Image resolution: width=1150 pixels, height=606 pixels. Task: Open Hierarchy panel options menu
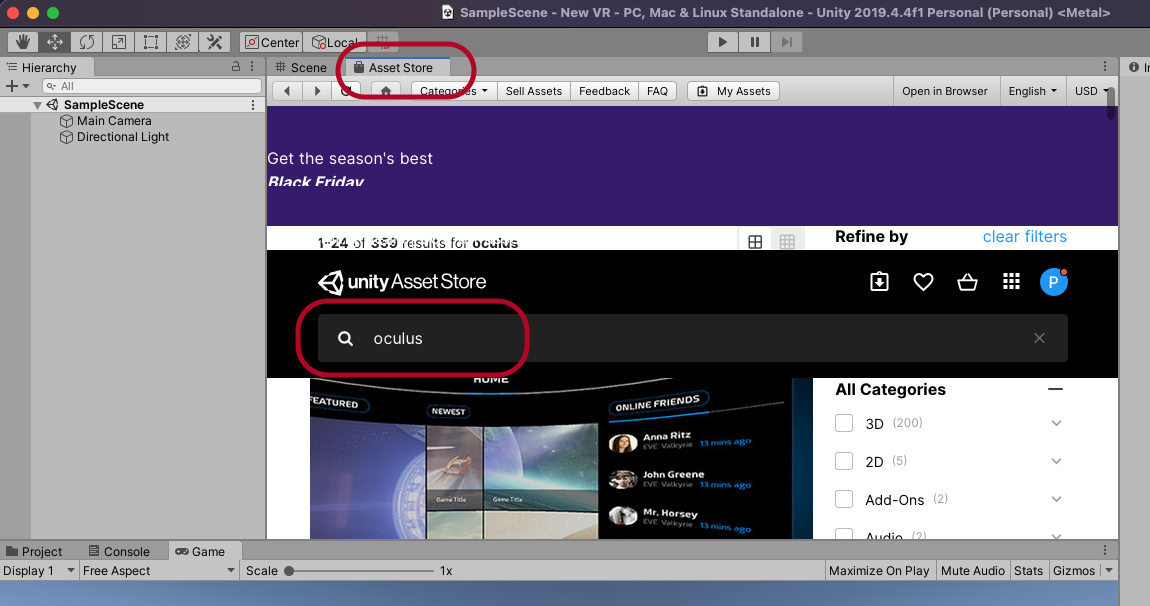252,66
